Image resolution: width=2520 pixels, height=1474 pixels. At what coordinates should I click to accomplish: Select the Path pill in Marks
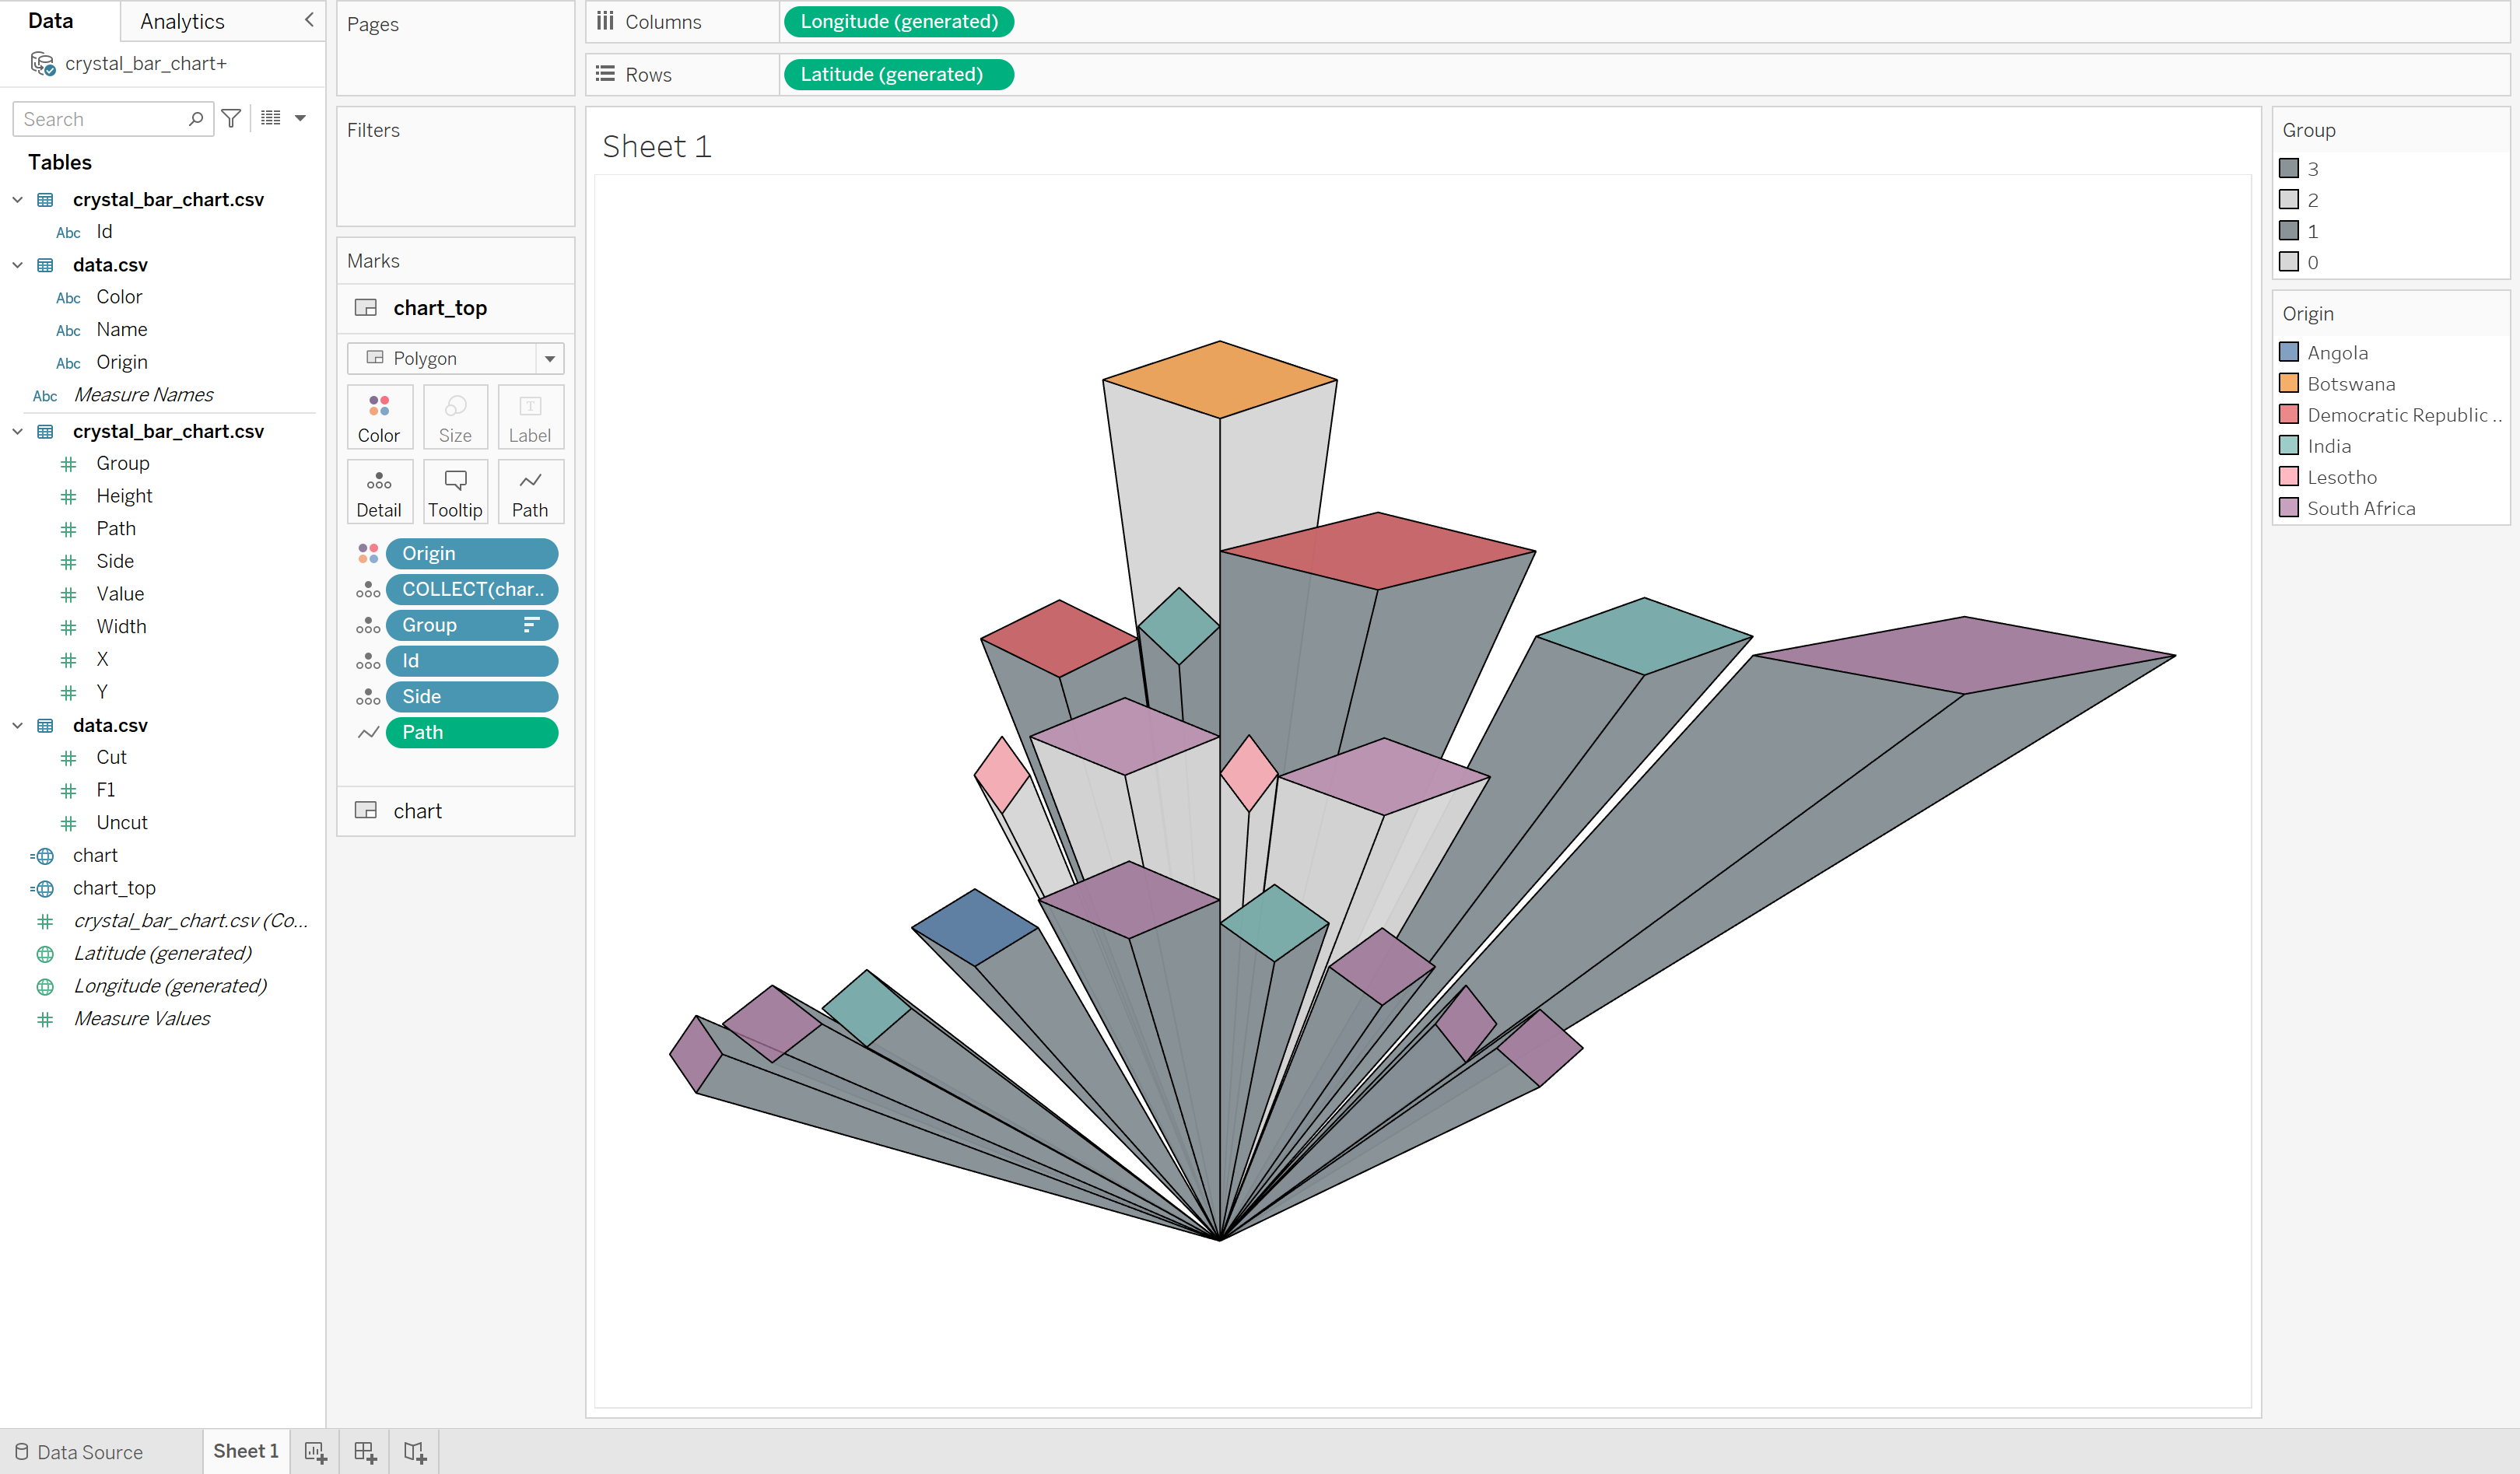471,732
